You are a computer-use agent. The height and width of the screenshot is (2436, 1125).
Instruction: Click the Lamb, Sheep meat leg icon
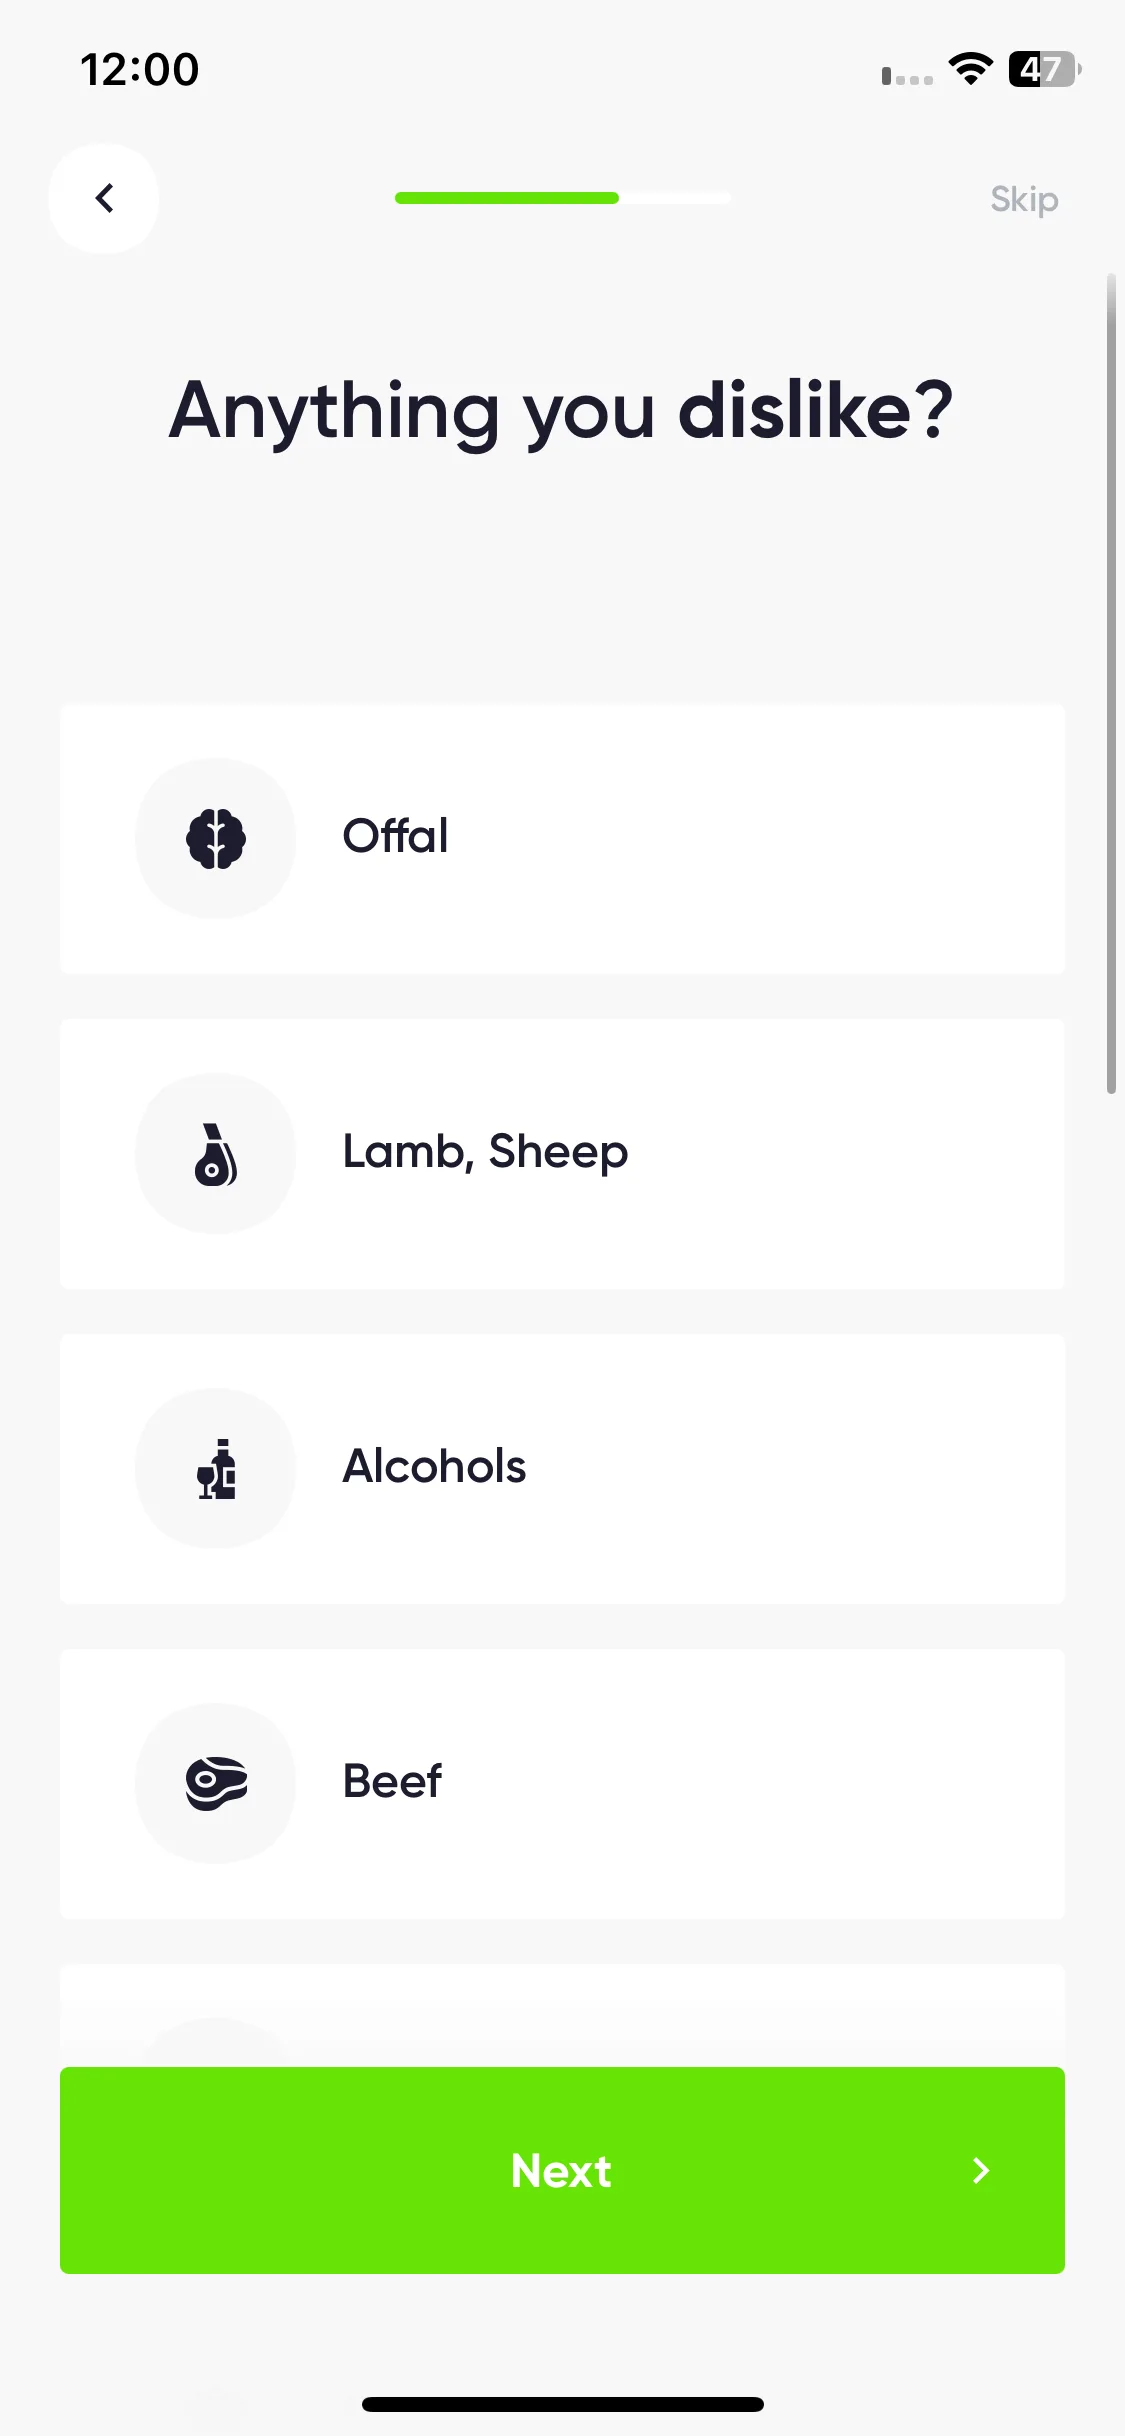(x=216, y=1153)
